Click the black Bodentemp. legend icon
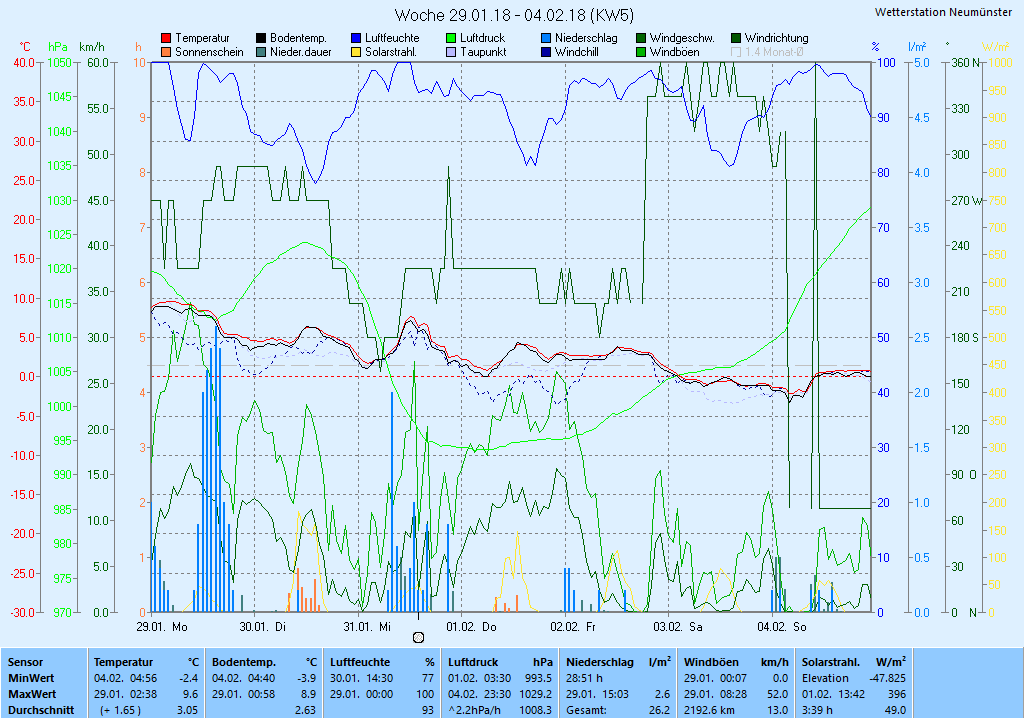 [x=261, y=38]
